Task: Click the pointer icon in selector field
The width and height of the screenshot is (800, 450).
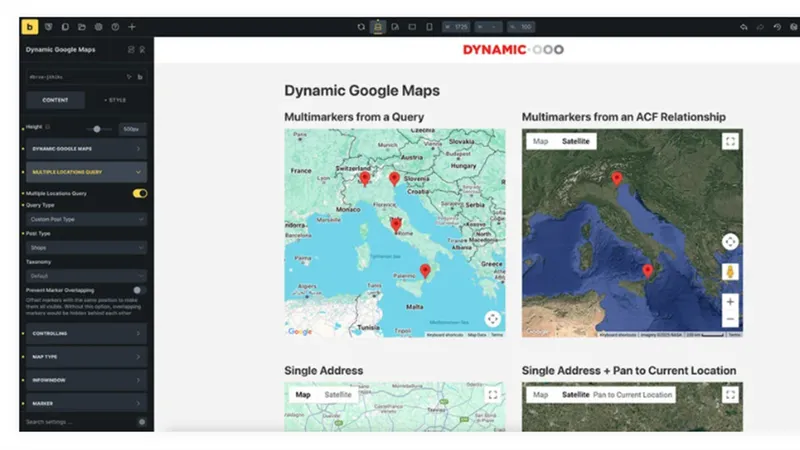Action: pos(129,77)
